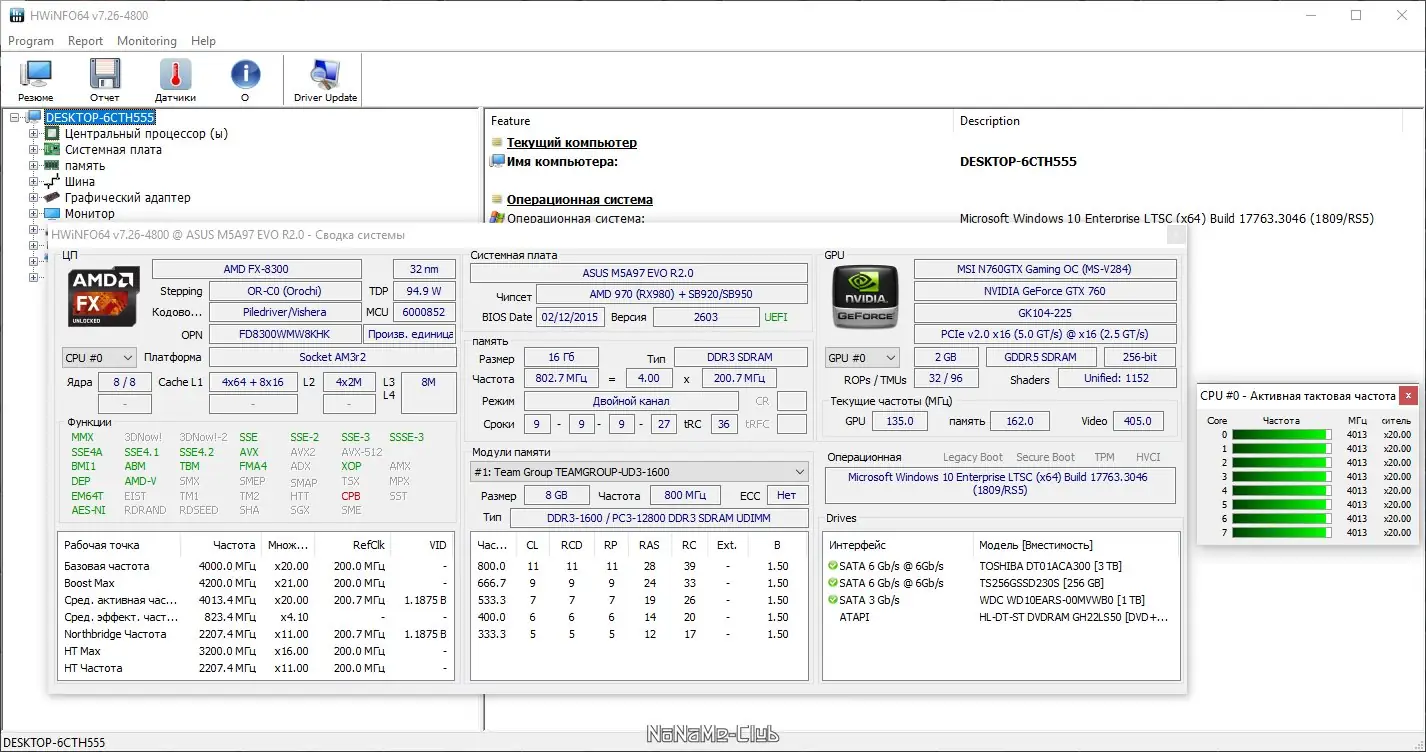Click the card icon beside Графический адаптер
The image size is (1426, 752).
point(52,198)
